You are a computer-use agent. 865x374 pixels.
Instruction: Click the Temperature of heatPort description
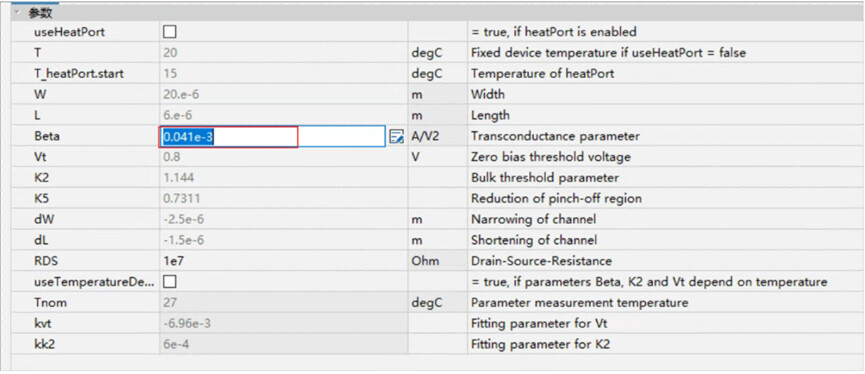542,73
